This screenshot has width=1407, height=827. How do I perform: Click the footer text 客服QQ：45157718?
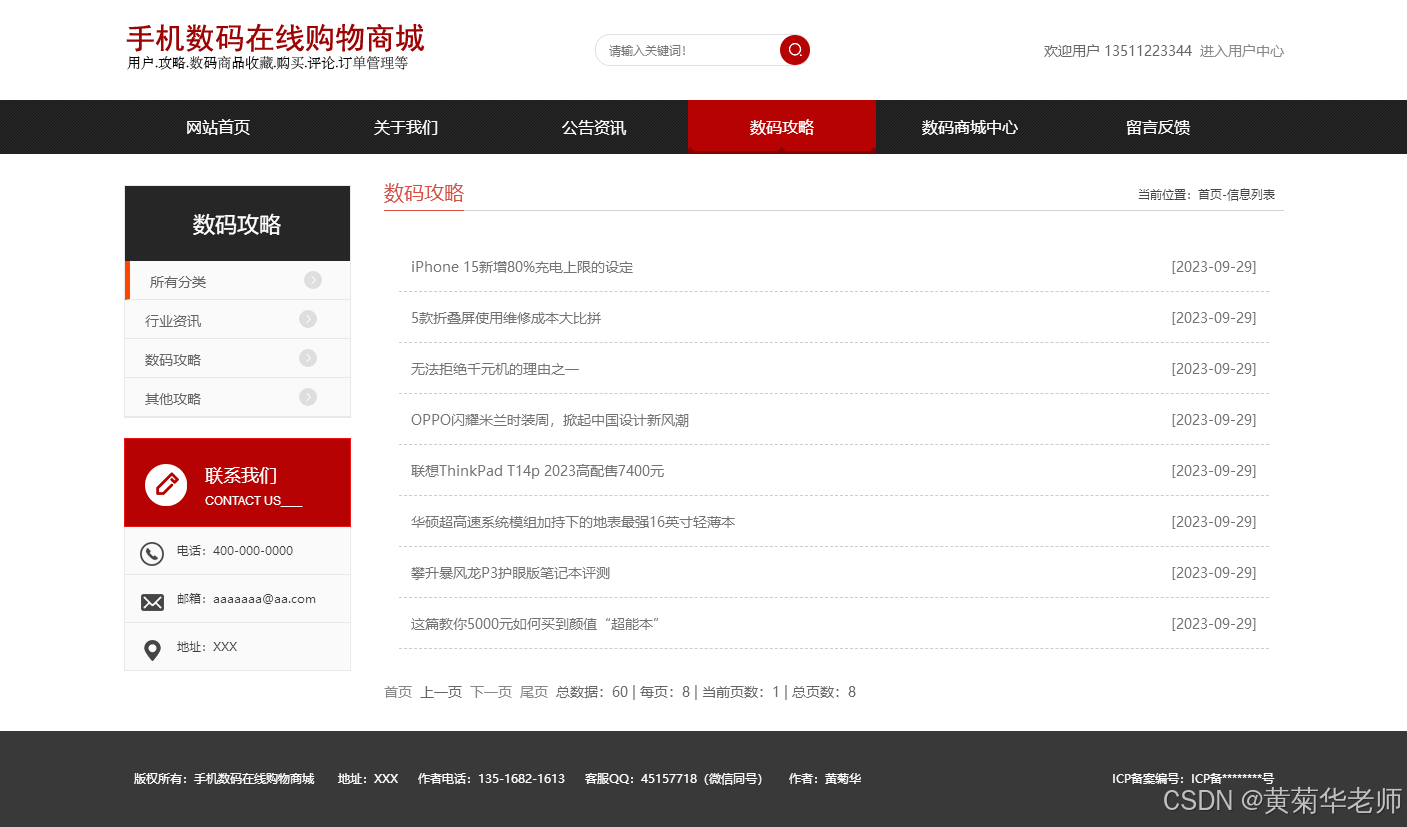673,779
